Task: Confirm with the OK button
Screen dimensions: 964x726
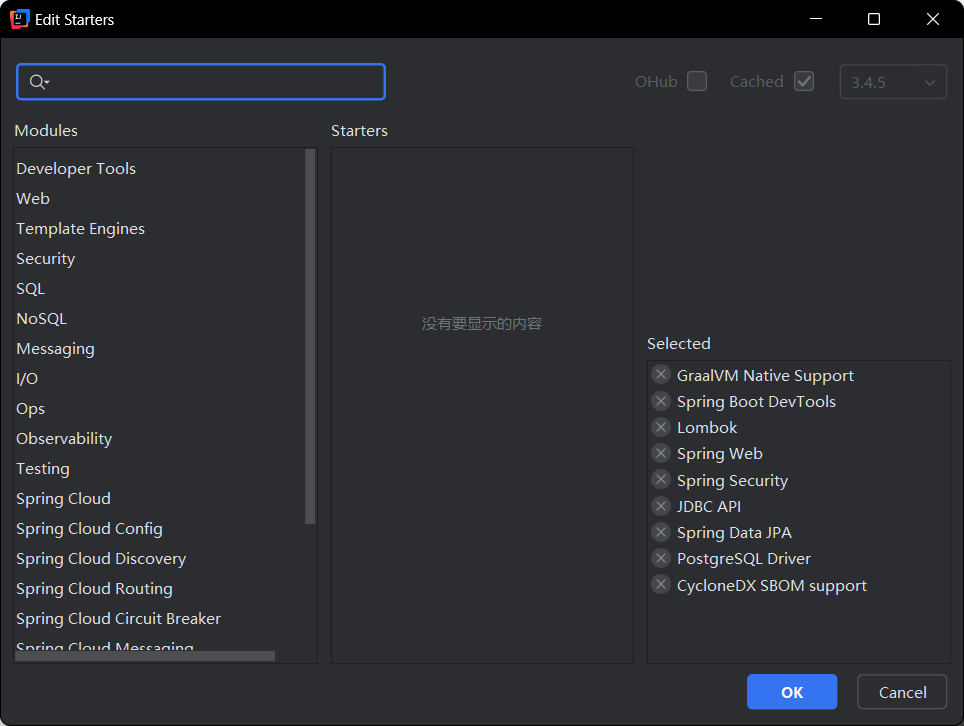Action: 792,692
